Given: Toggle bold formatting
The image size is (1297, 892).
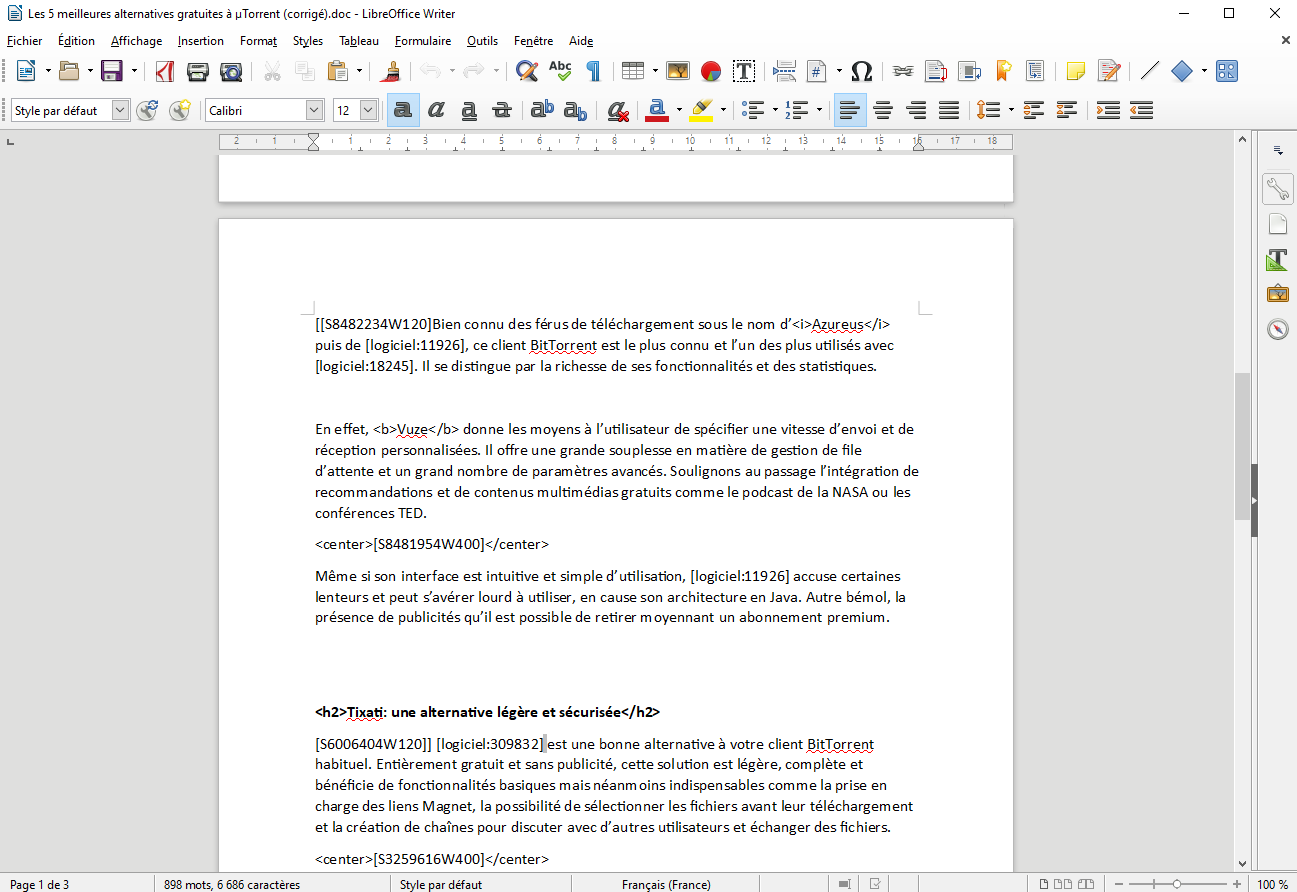Looking at the screenshot, I should [402, 110].
